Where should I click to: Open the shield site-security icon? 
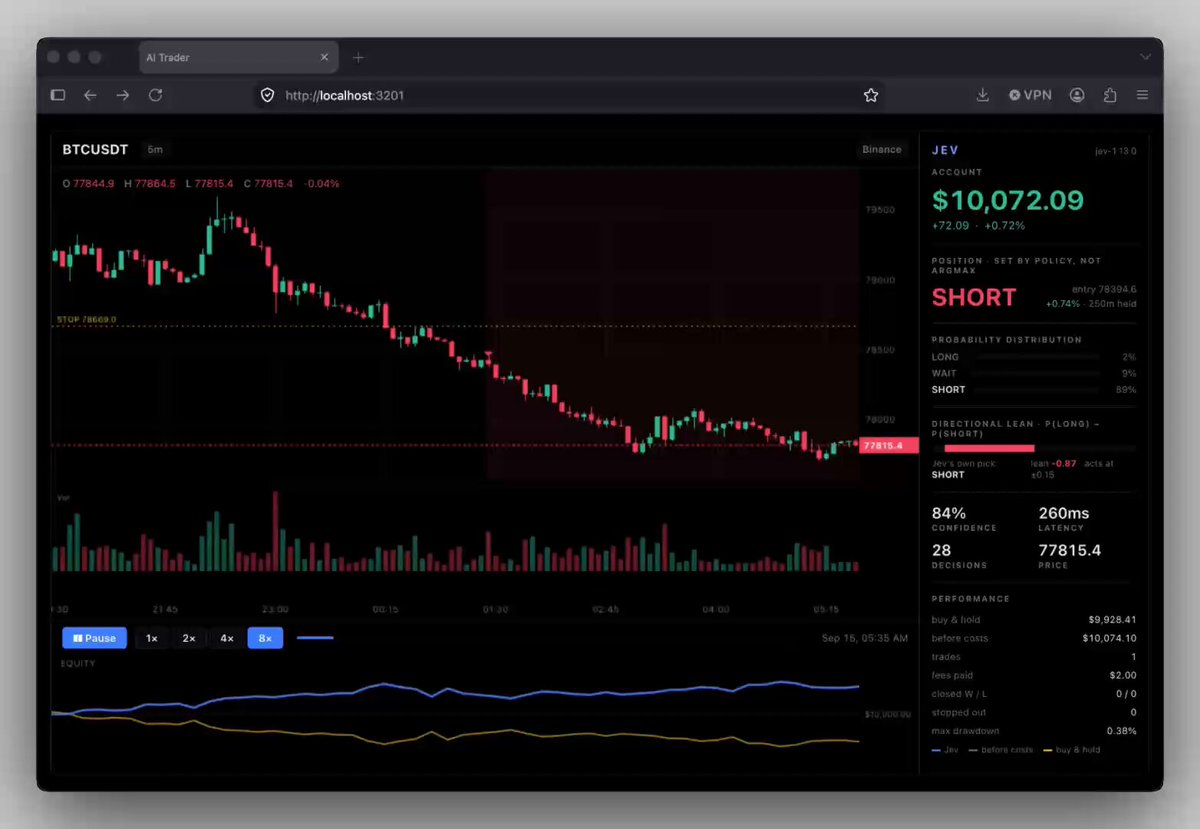[267, 95]
